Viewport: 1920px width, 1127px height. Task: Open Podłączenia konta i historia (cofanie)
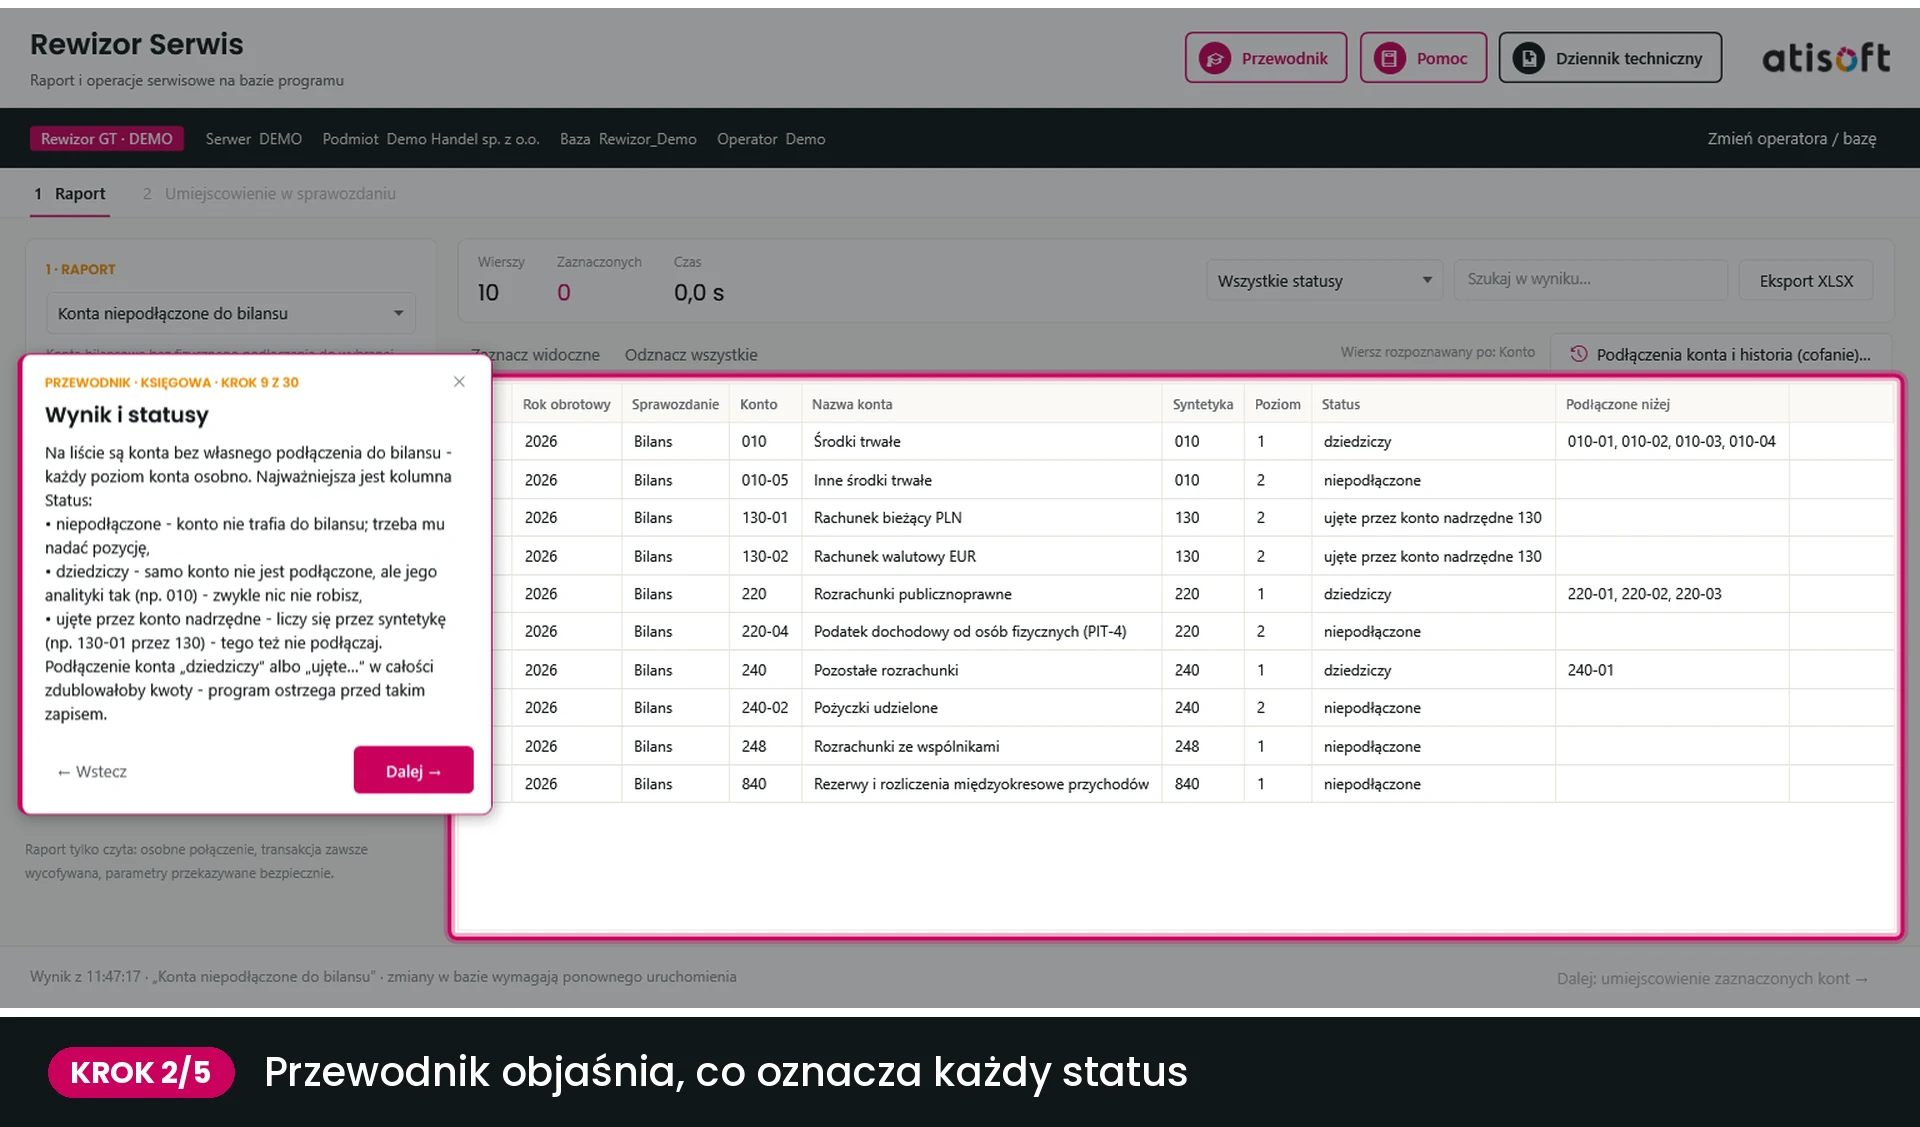[1720, 354]
